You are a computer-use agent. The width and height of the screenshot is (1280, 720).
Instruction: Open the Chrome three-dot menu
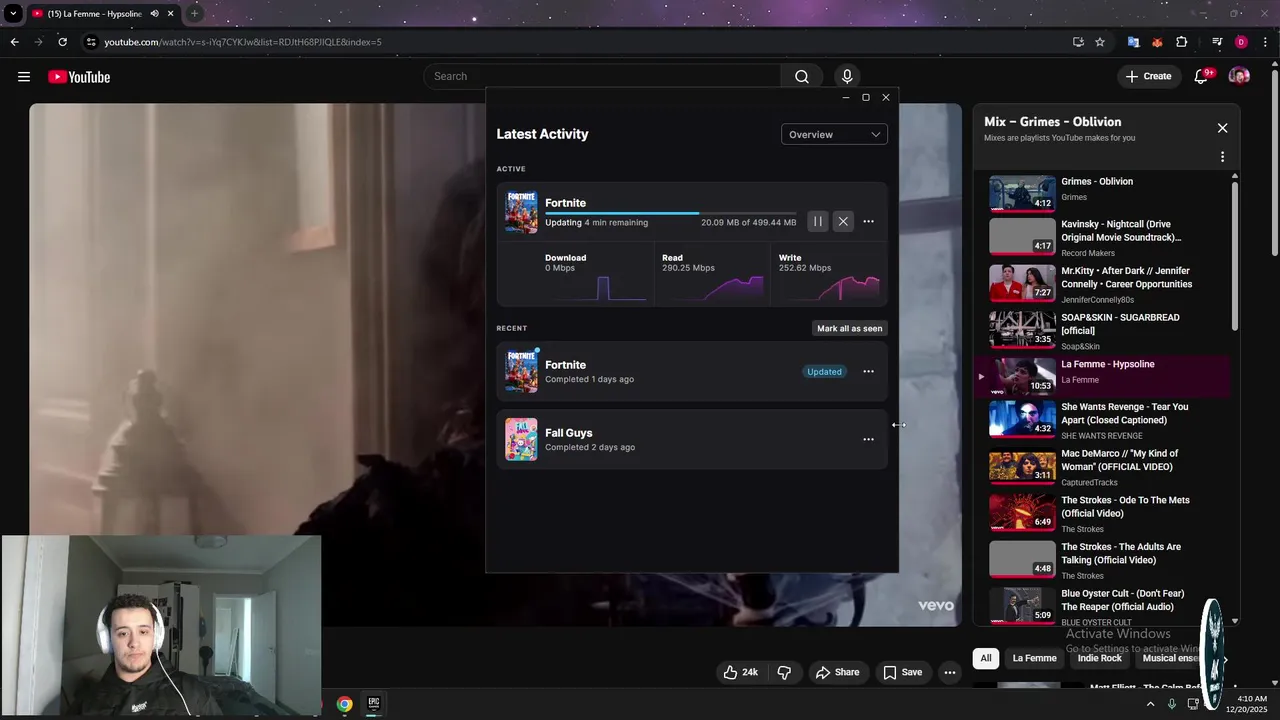tap(1265, 42)
